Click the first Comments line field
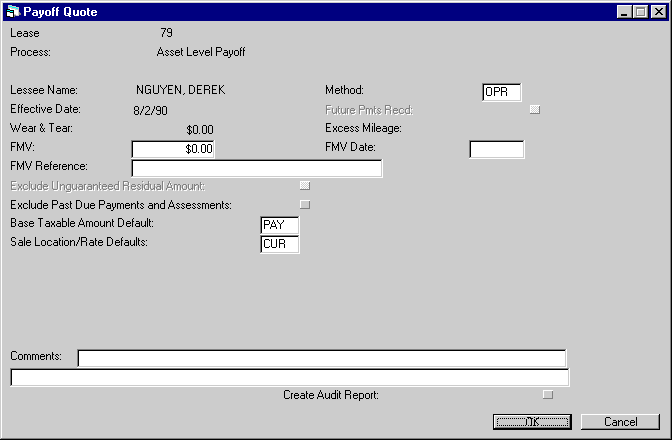 coord(322,358)
